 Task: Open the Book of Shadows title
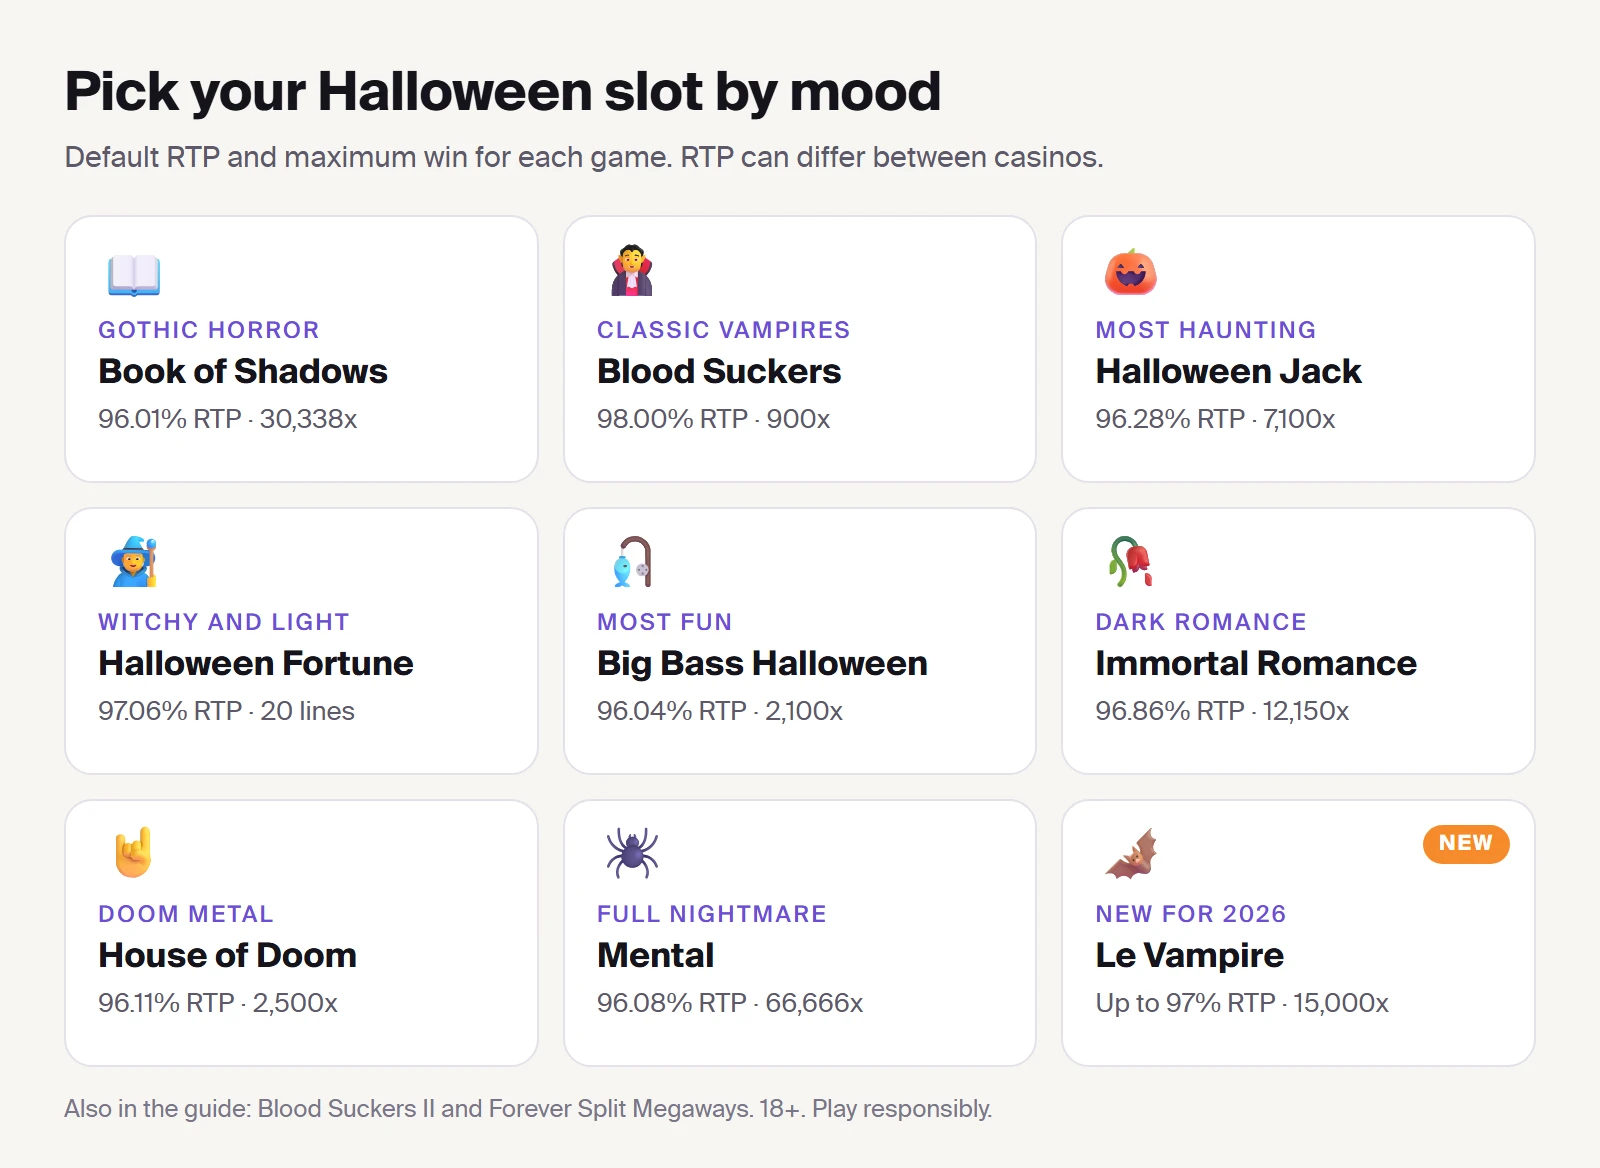click(x=243, y=371)
